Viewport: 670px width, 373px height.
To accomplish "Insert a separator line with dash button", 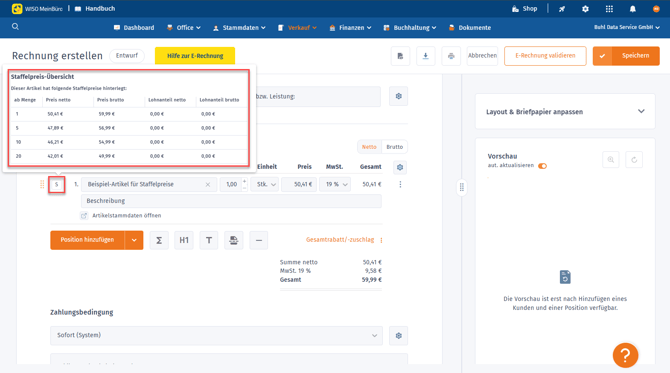I will coord(259,240).
